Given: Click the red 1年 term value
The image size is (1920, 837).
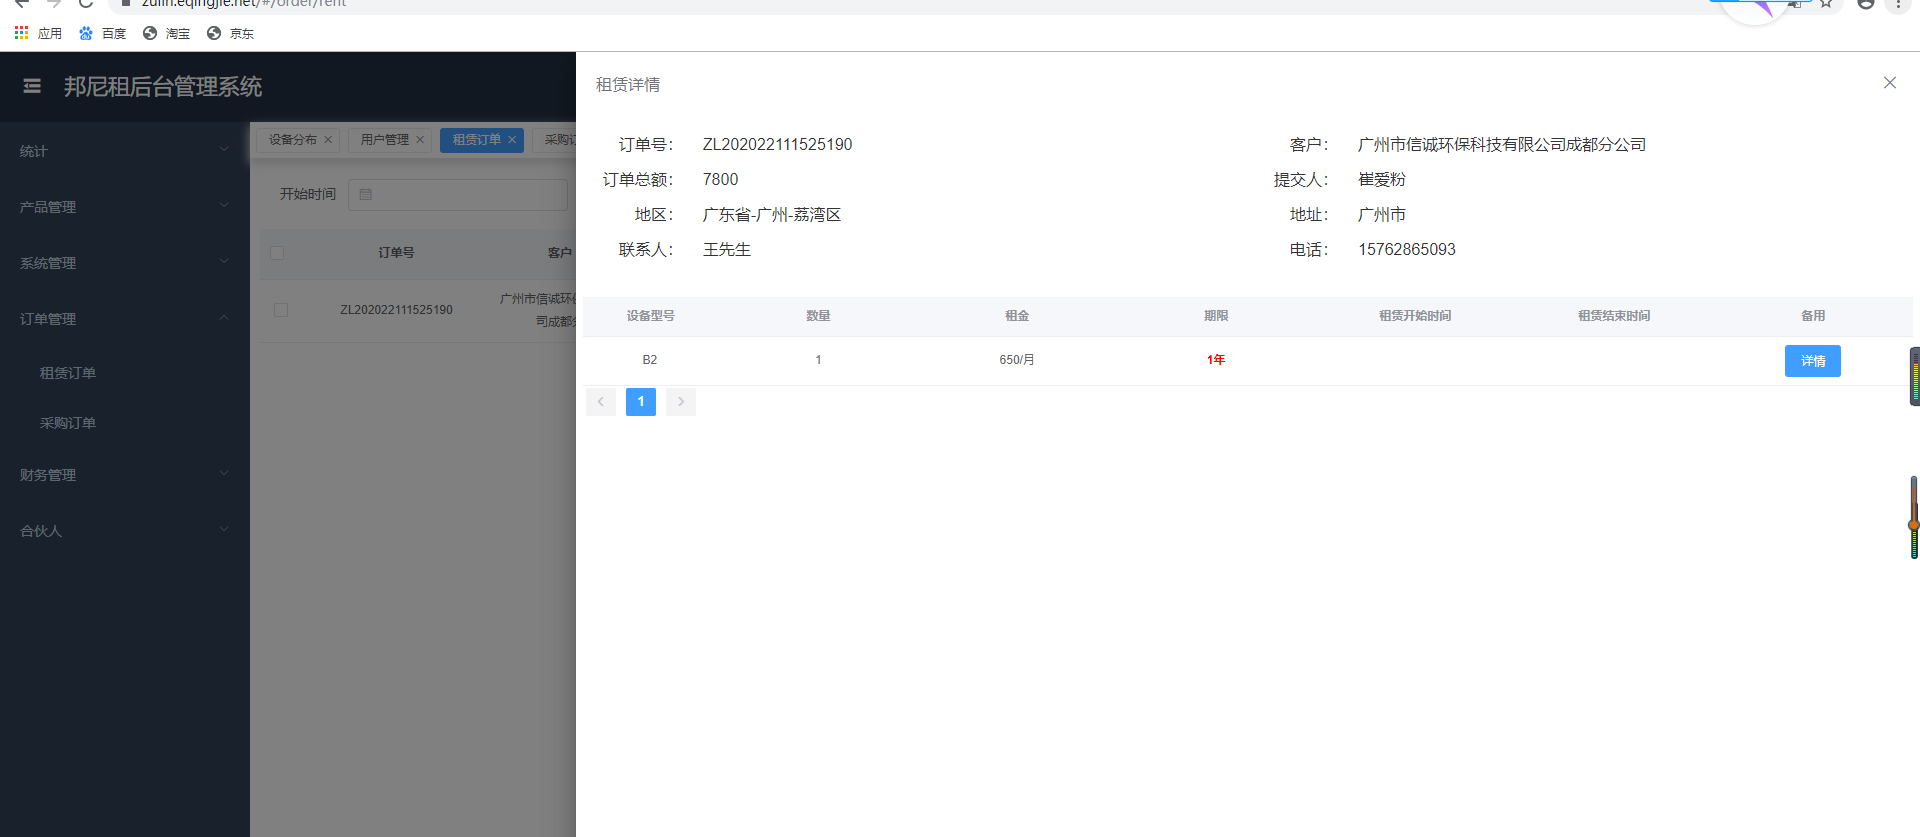Looking at the screenshot, I should coord(1216,360).
